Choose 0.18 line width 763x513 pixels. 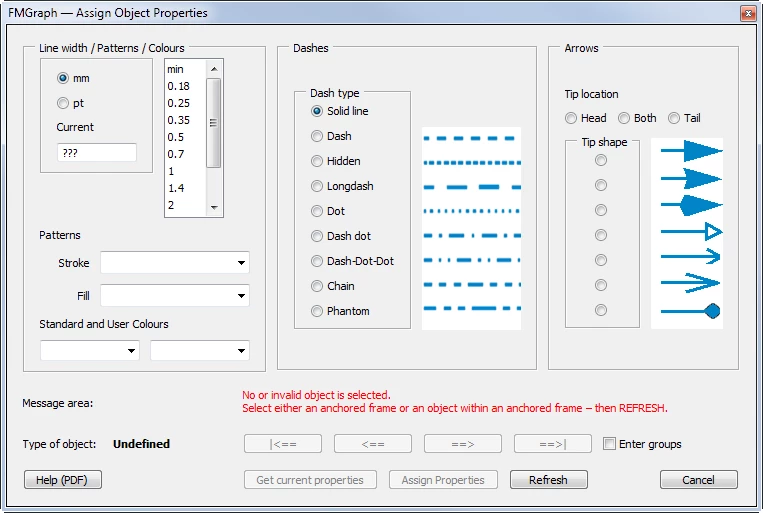(178, 86)
